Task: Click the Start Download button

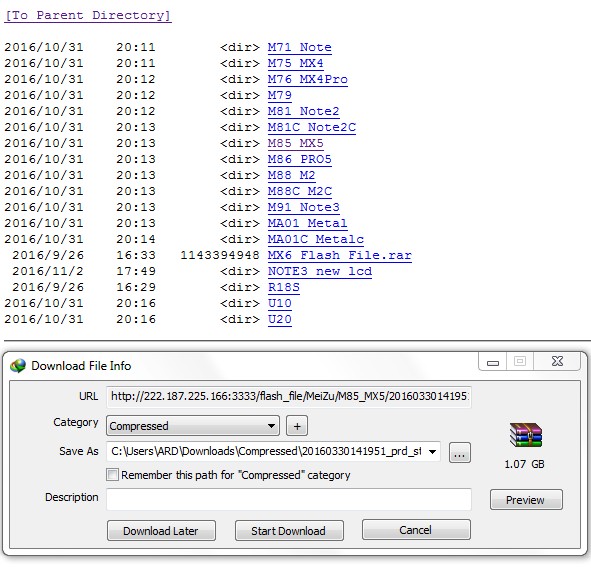Action: point(289,531)
